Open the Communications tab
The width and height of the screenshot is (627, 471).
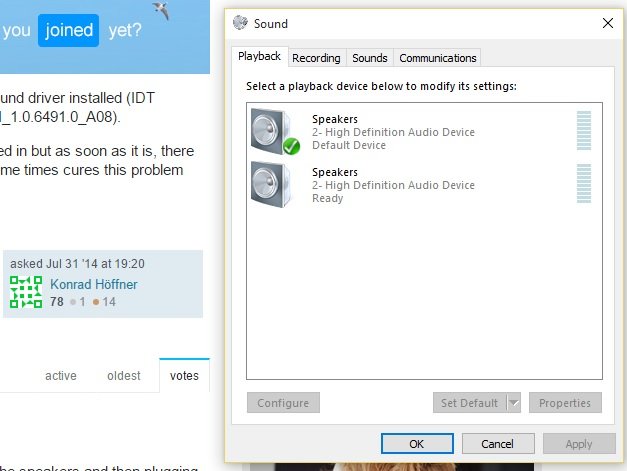[438, 58]
